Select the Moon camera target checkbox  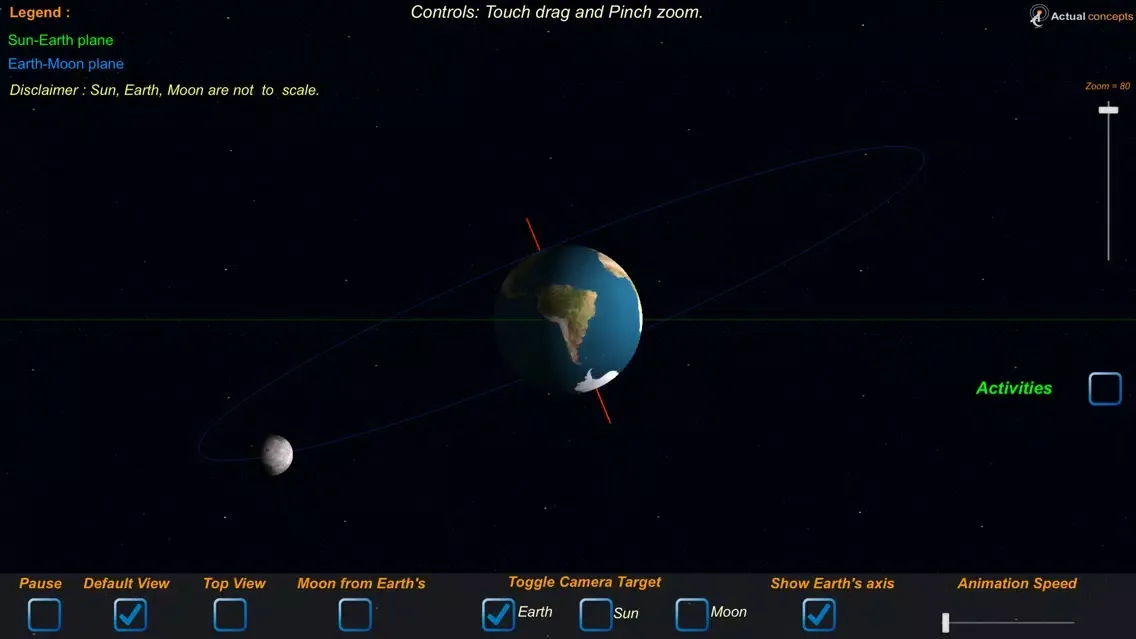(692, 614)
